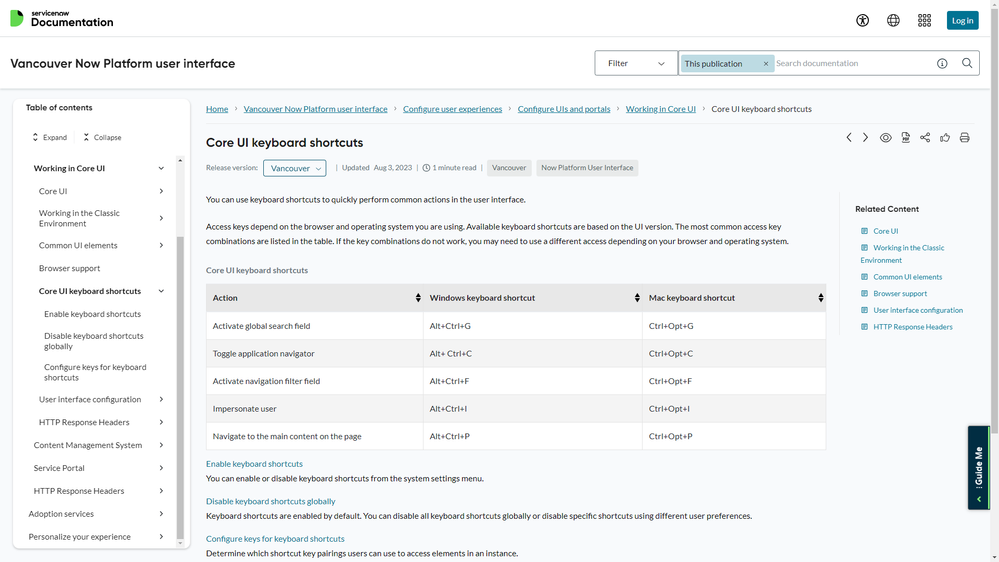999x562 pixels.
Task: Sort table by Action column
Action: click(x=418, y=298)
